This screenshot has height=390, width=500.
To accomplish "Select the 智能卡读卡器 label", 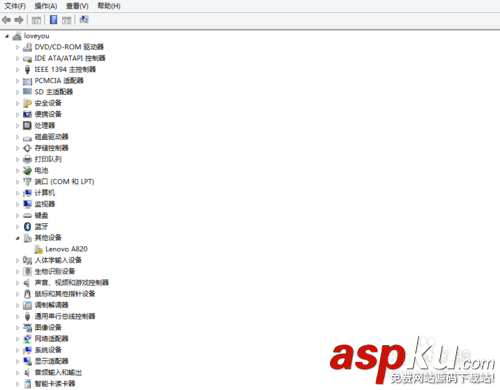I will pos(55,384).
